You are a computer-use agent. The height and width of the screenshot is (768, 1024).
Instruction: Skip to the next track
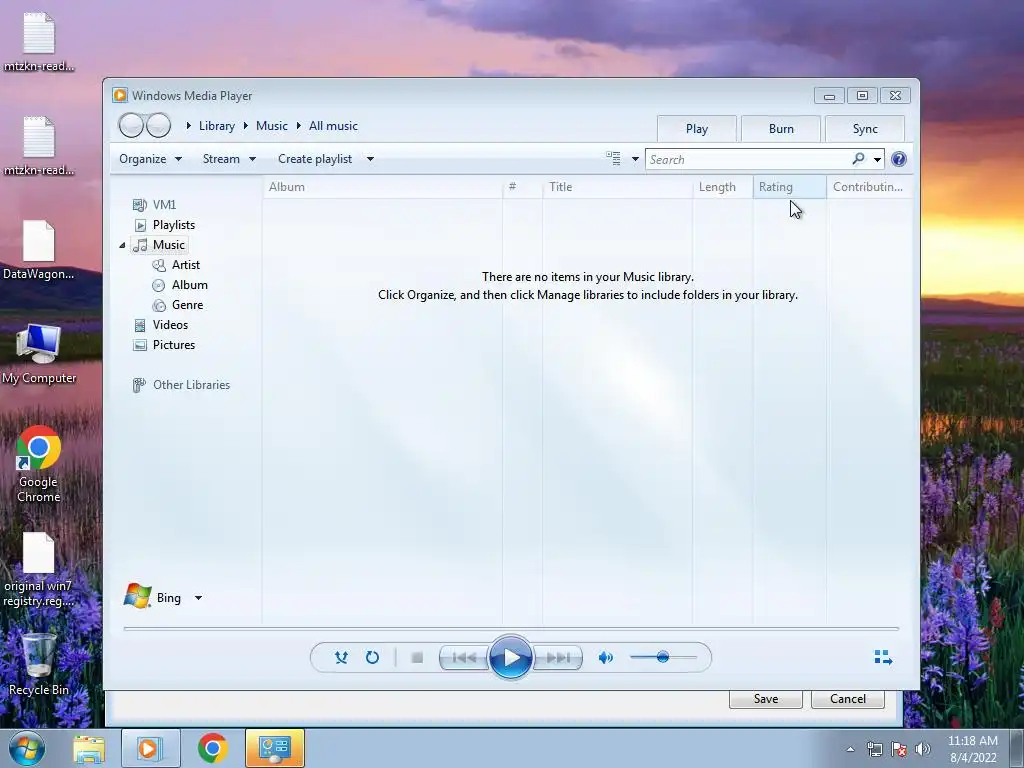coord(558,658)
